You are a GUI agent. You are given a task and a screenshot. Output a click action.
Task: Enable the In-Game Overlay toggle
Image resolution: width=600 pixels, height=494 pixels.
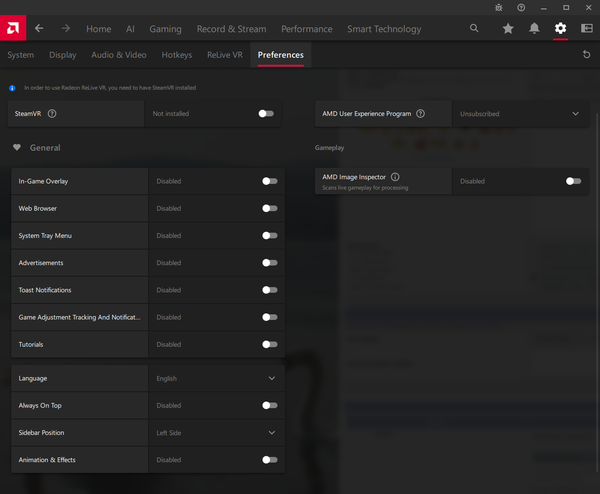[270, 181]
